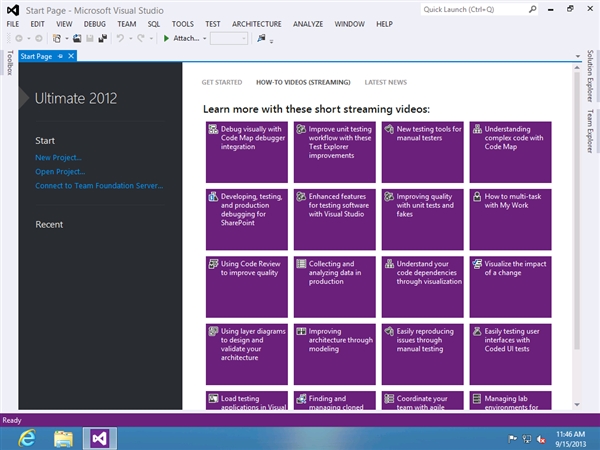
Task: Click the Start Page vertical scrollbar thumb
Action: (577, 211)
